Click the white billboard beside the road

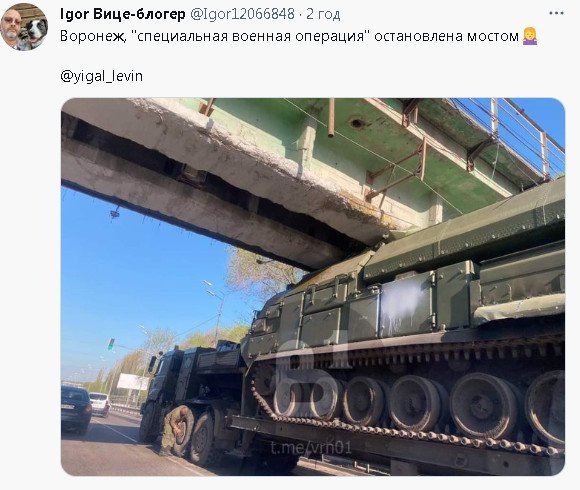click(133, 381)
